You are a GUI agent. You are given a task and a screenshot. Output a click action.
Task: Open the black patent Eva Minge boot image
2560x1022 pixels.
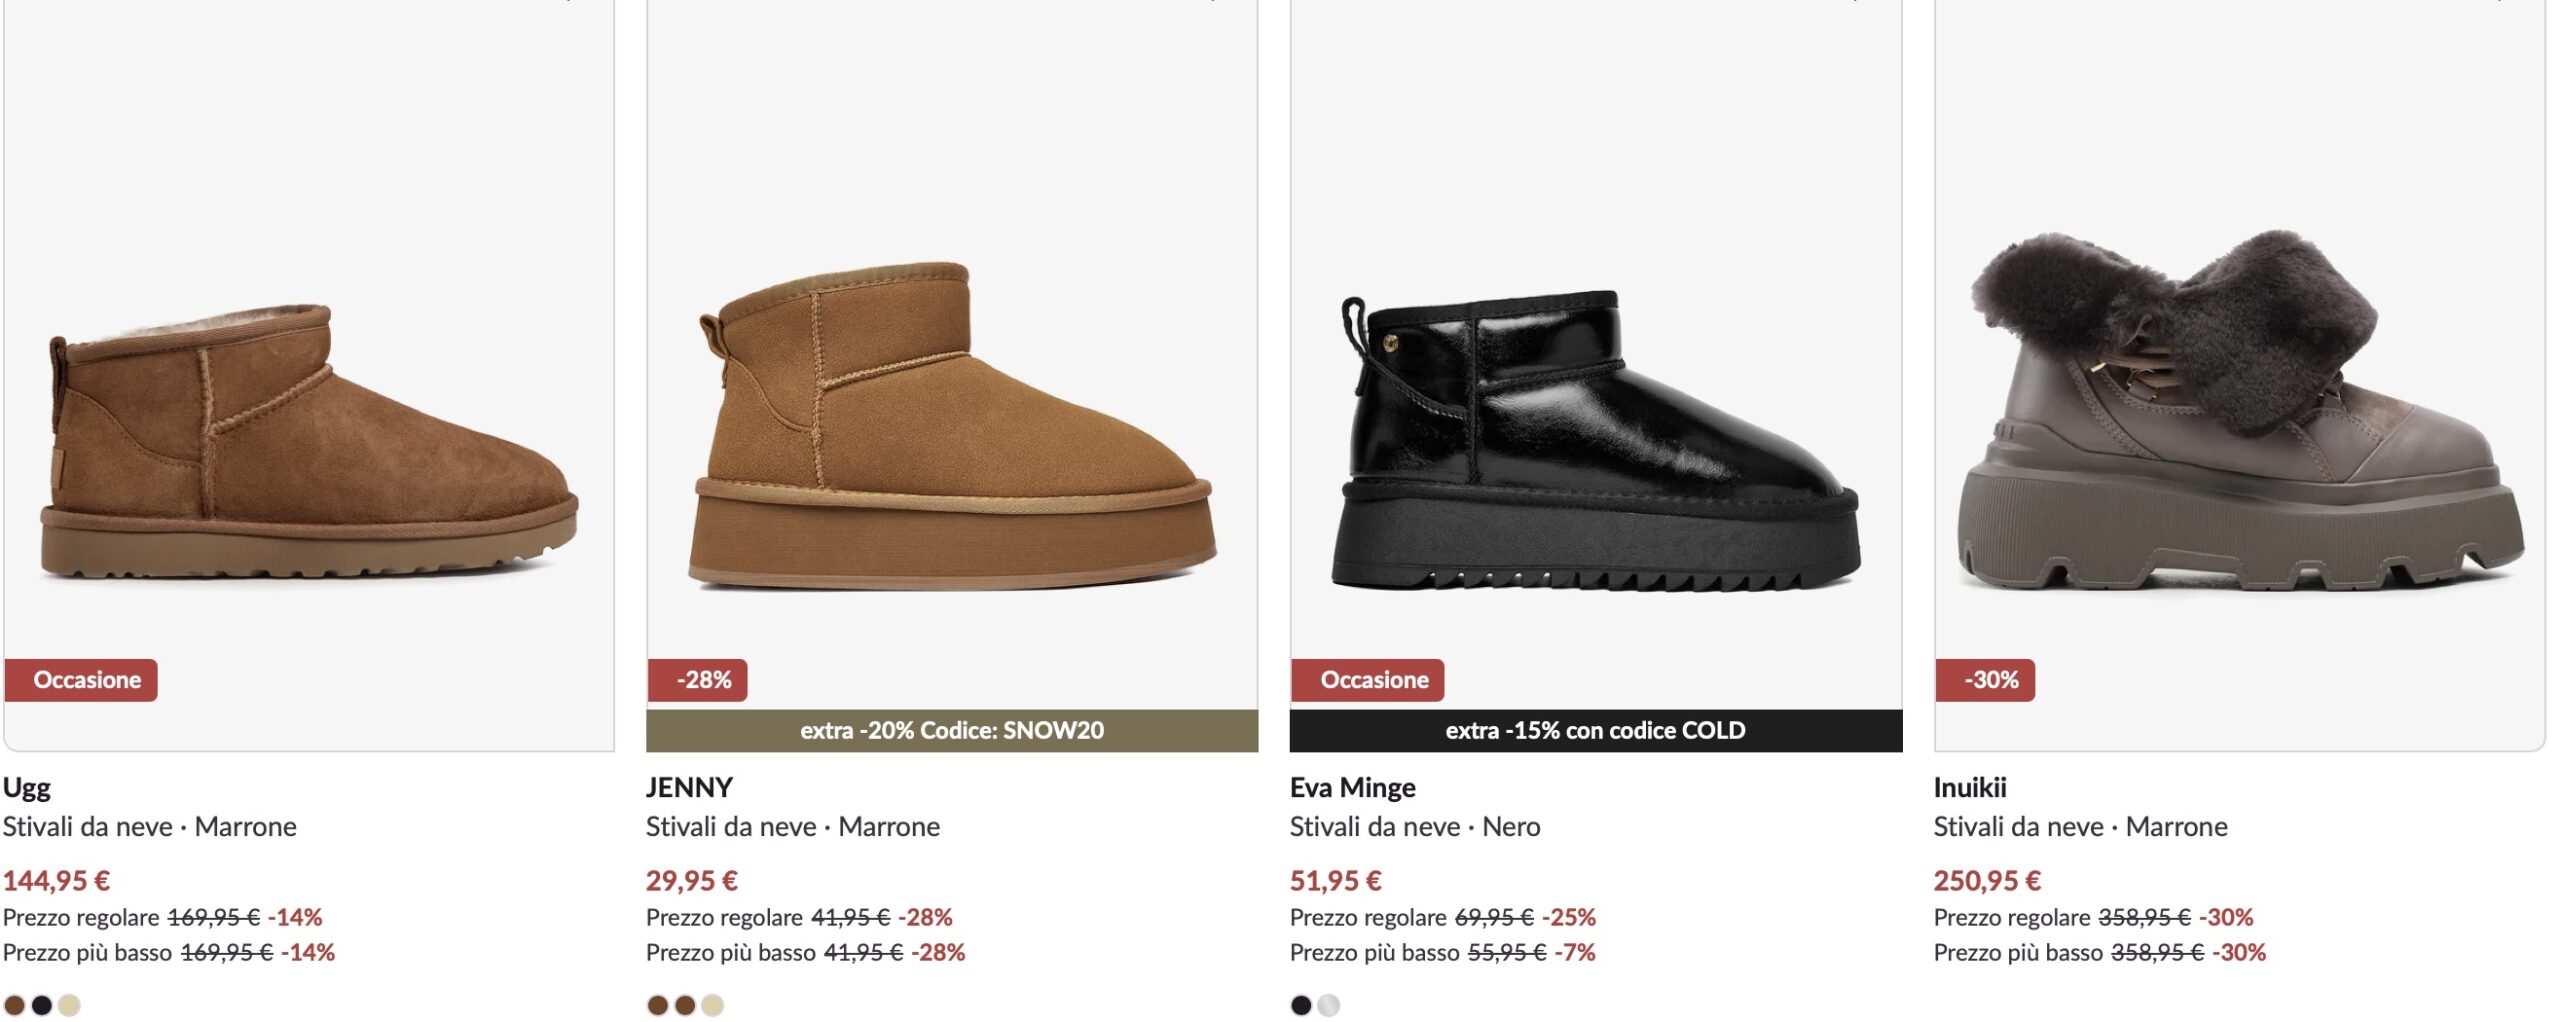pos(1596,440)
